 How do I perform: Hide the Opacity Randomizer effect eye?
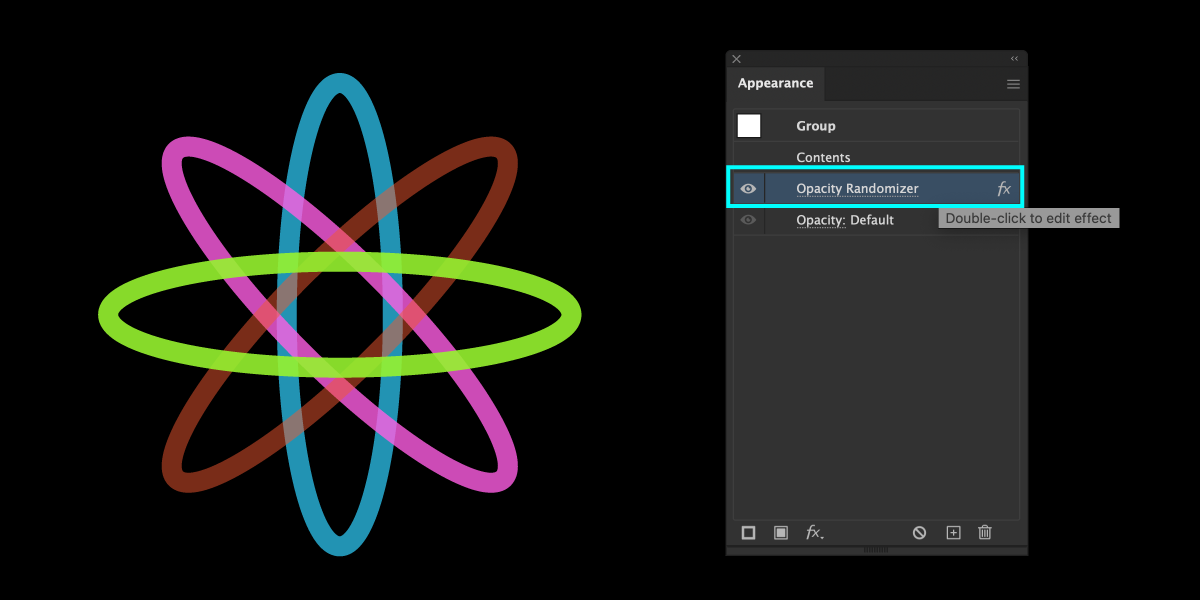tap(748, 189)
